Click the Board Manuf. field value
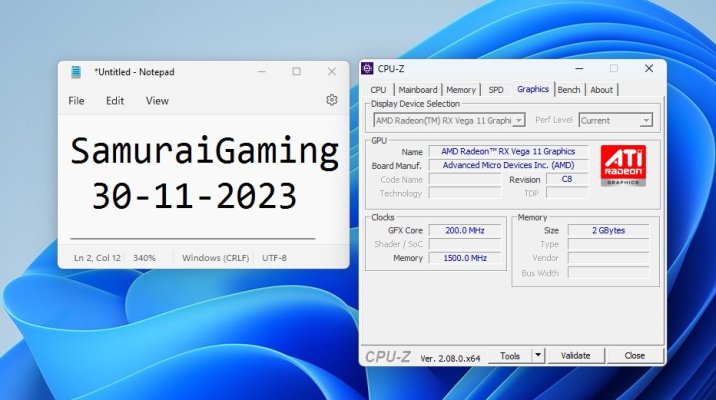This screenshot has height=400, width=716. pos(508,165)
